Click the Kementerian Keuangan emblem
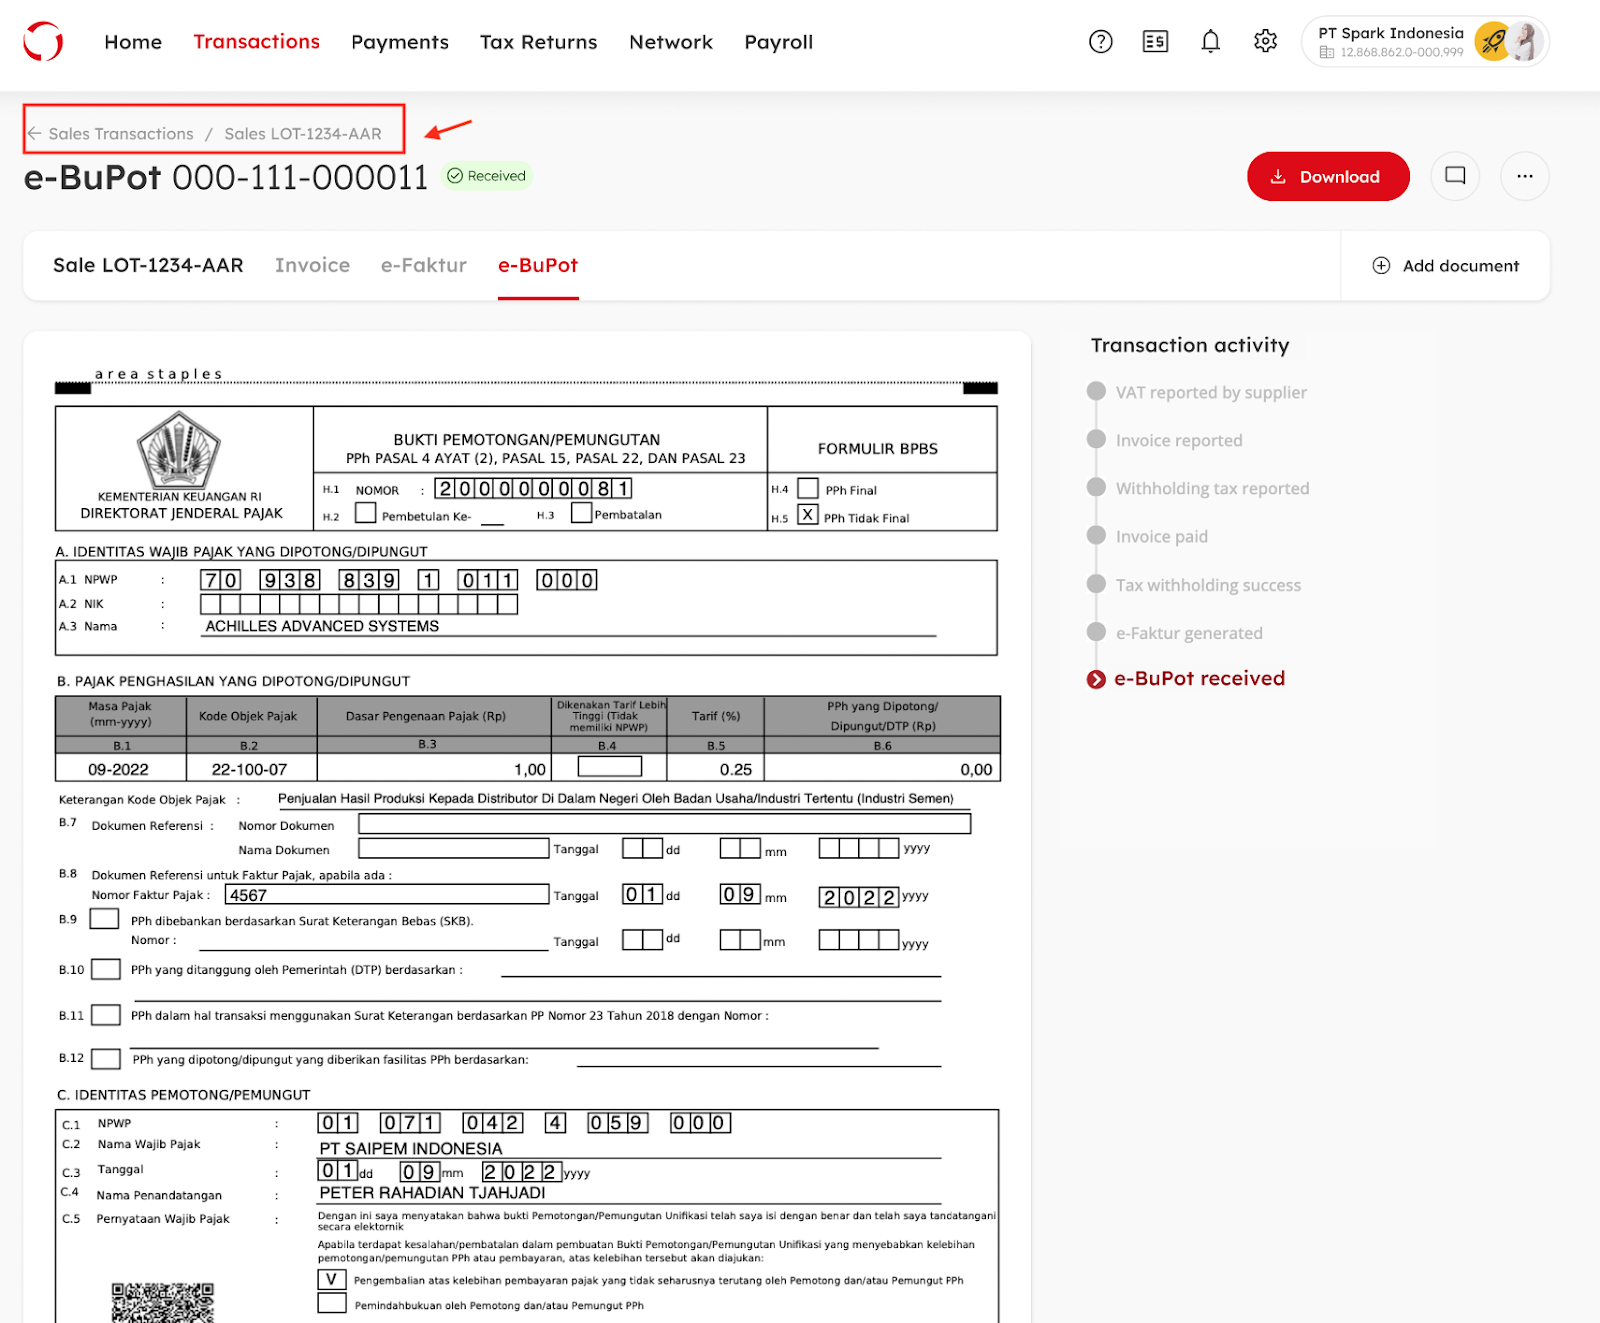This screenshot has height=1323, width=1600. [x=179, y=450]
